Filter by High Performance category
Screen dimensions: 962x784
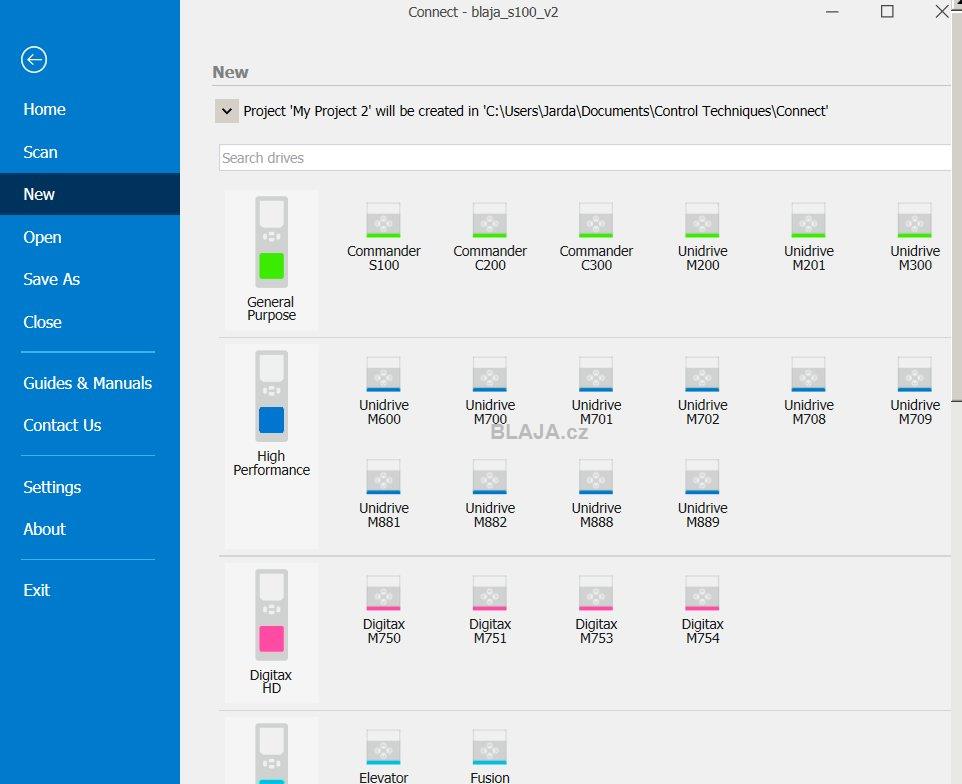(x=271, y=446)
